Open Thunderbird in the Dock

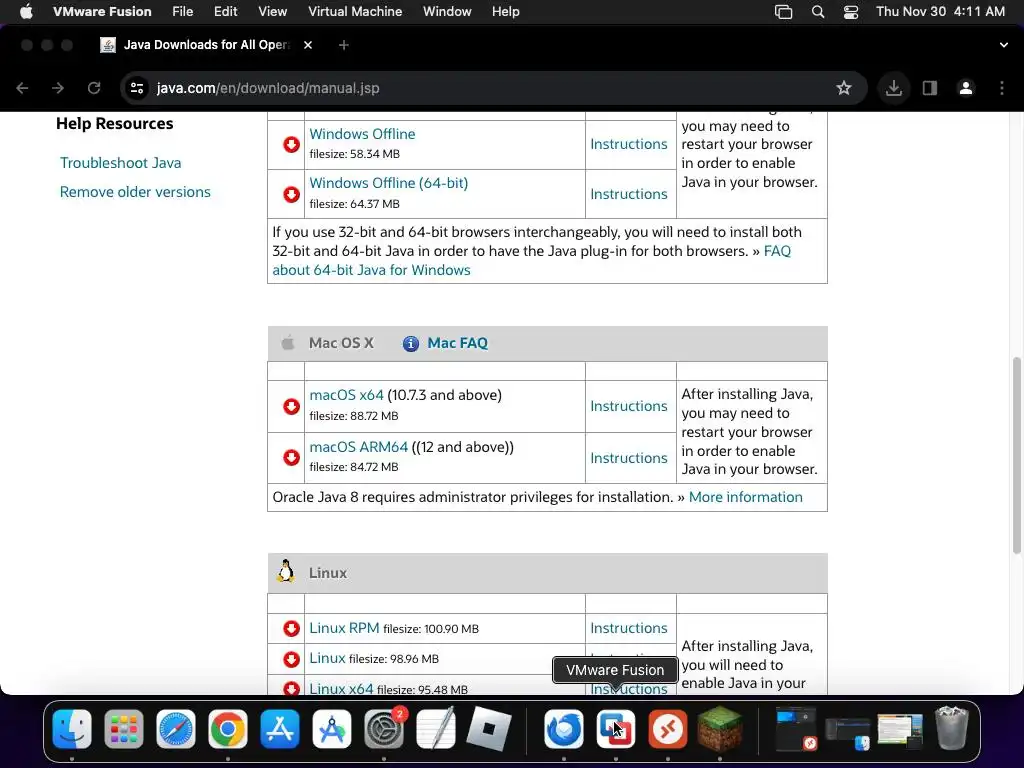point(564,729)
